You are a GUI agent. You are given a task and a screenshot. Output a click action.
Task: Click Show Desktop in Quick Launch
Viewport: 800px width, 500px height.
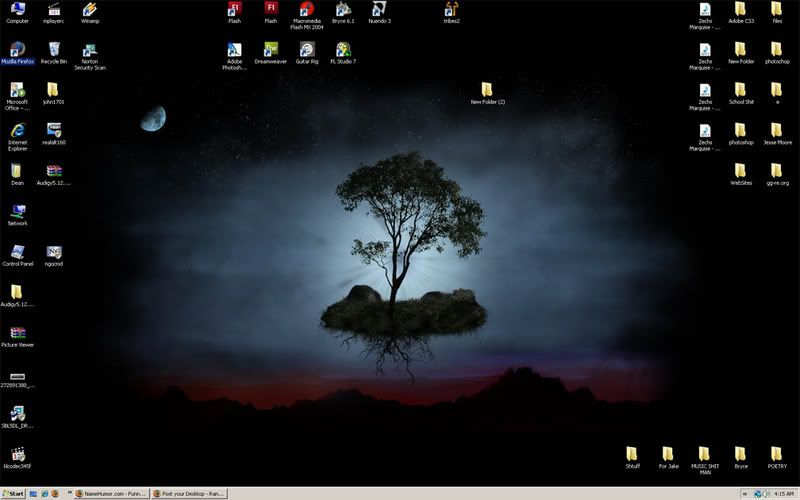[x=33, y=493]
